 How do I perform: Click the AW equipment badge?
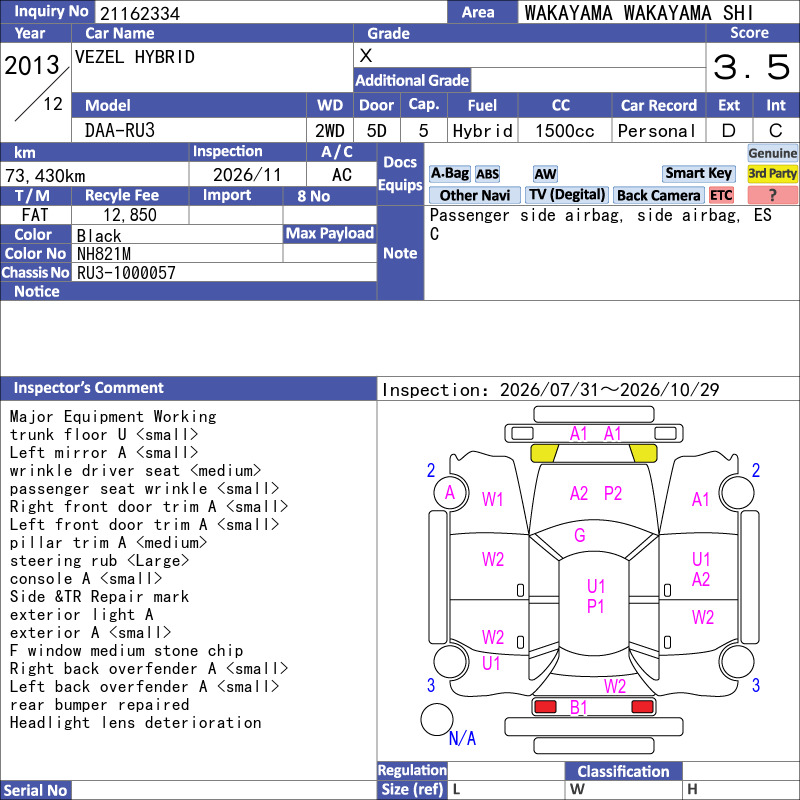tap(545, 174)
